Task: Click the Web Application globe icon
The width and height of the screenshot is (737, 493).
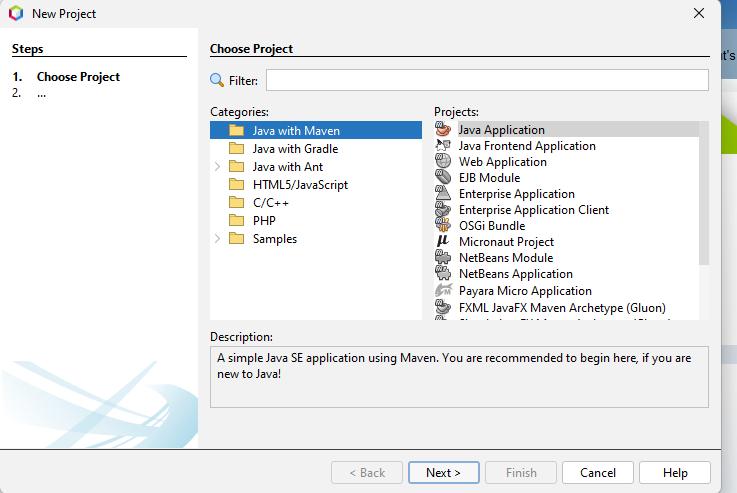Action: (443, 161)
